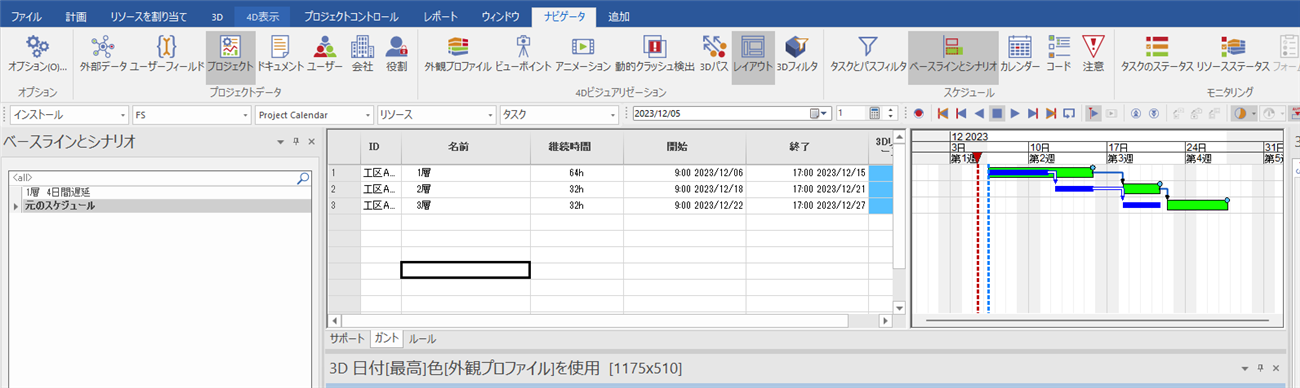Open タスクとパスフィルタ

pos(868,53)
